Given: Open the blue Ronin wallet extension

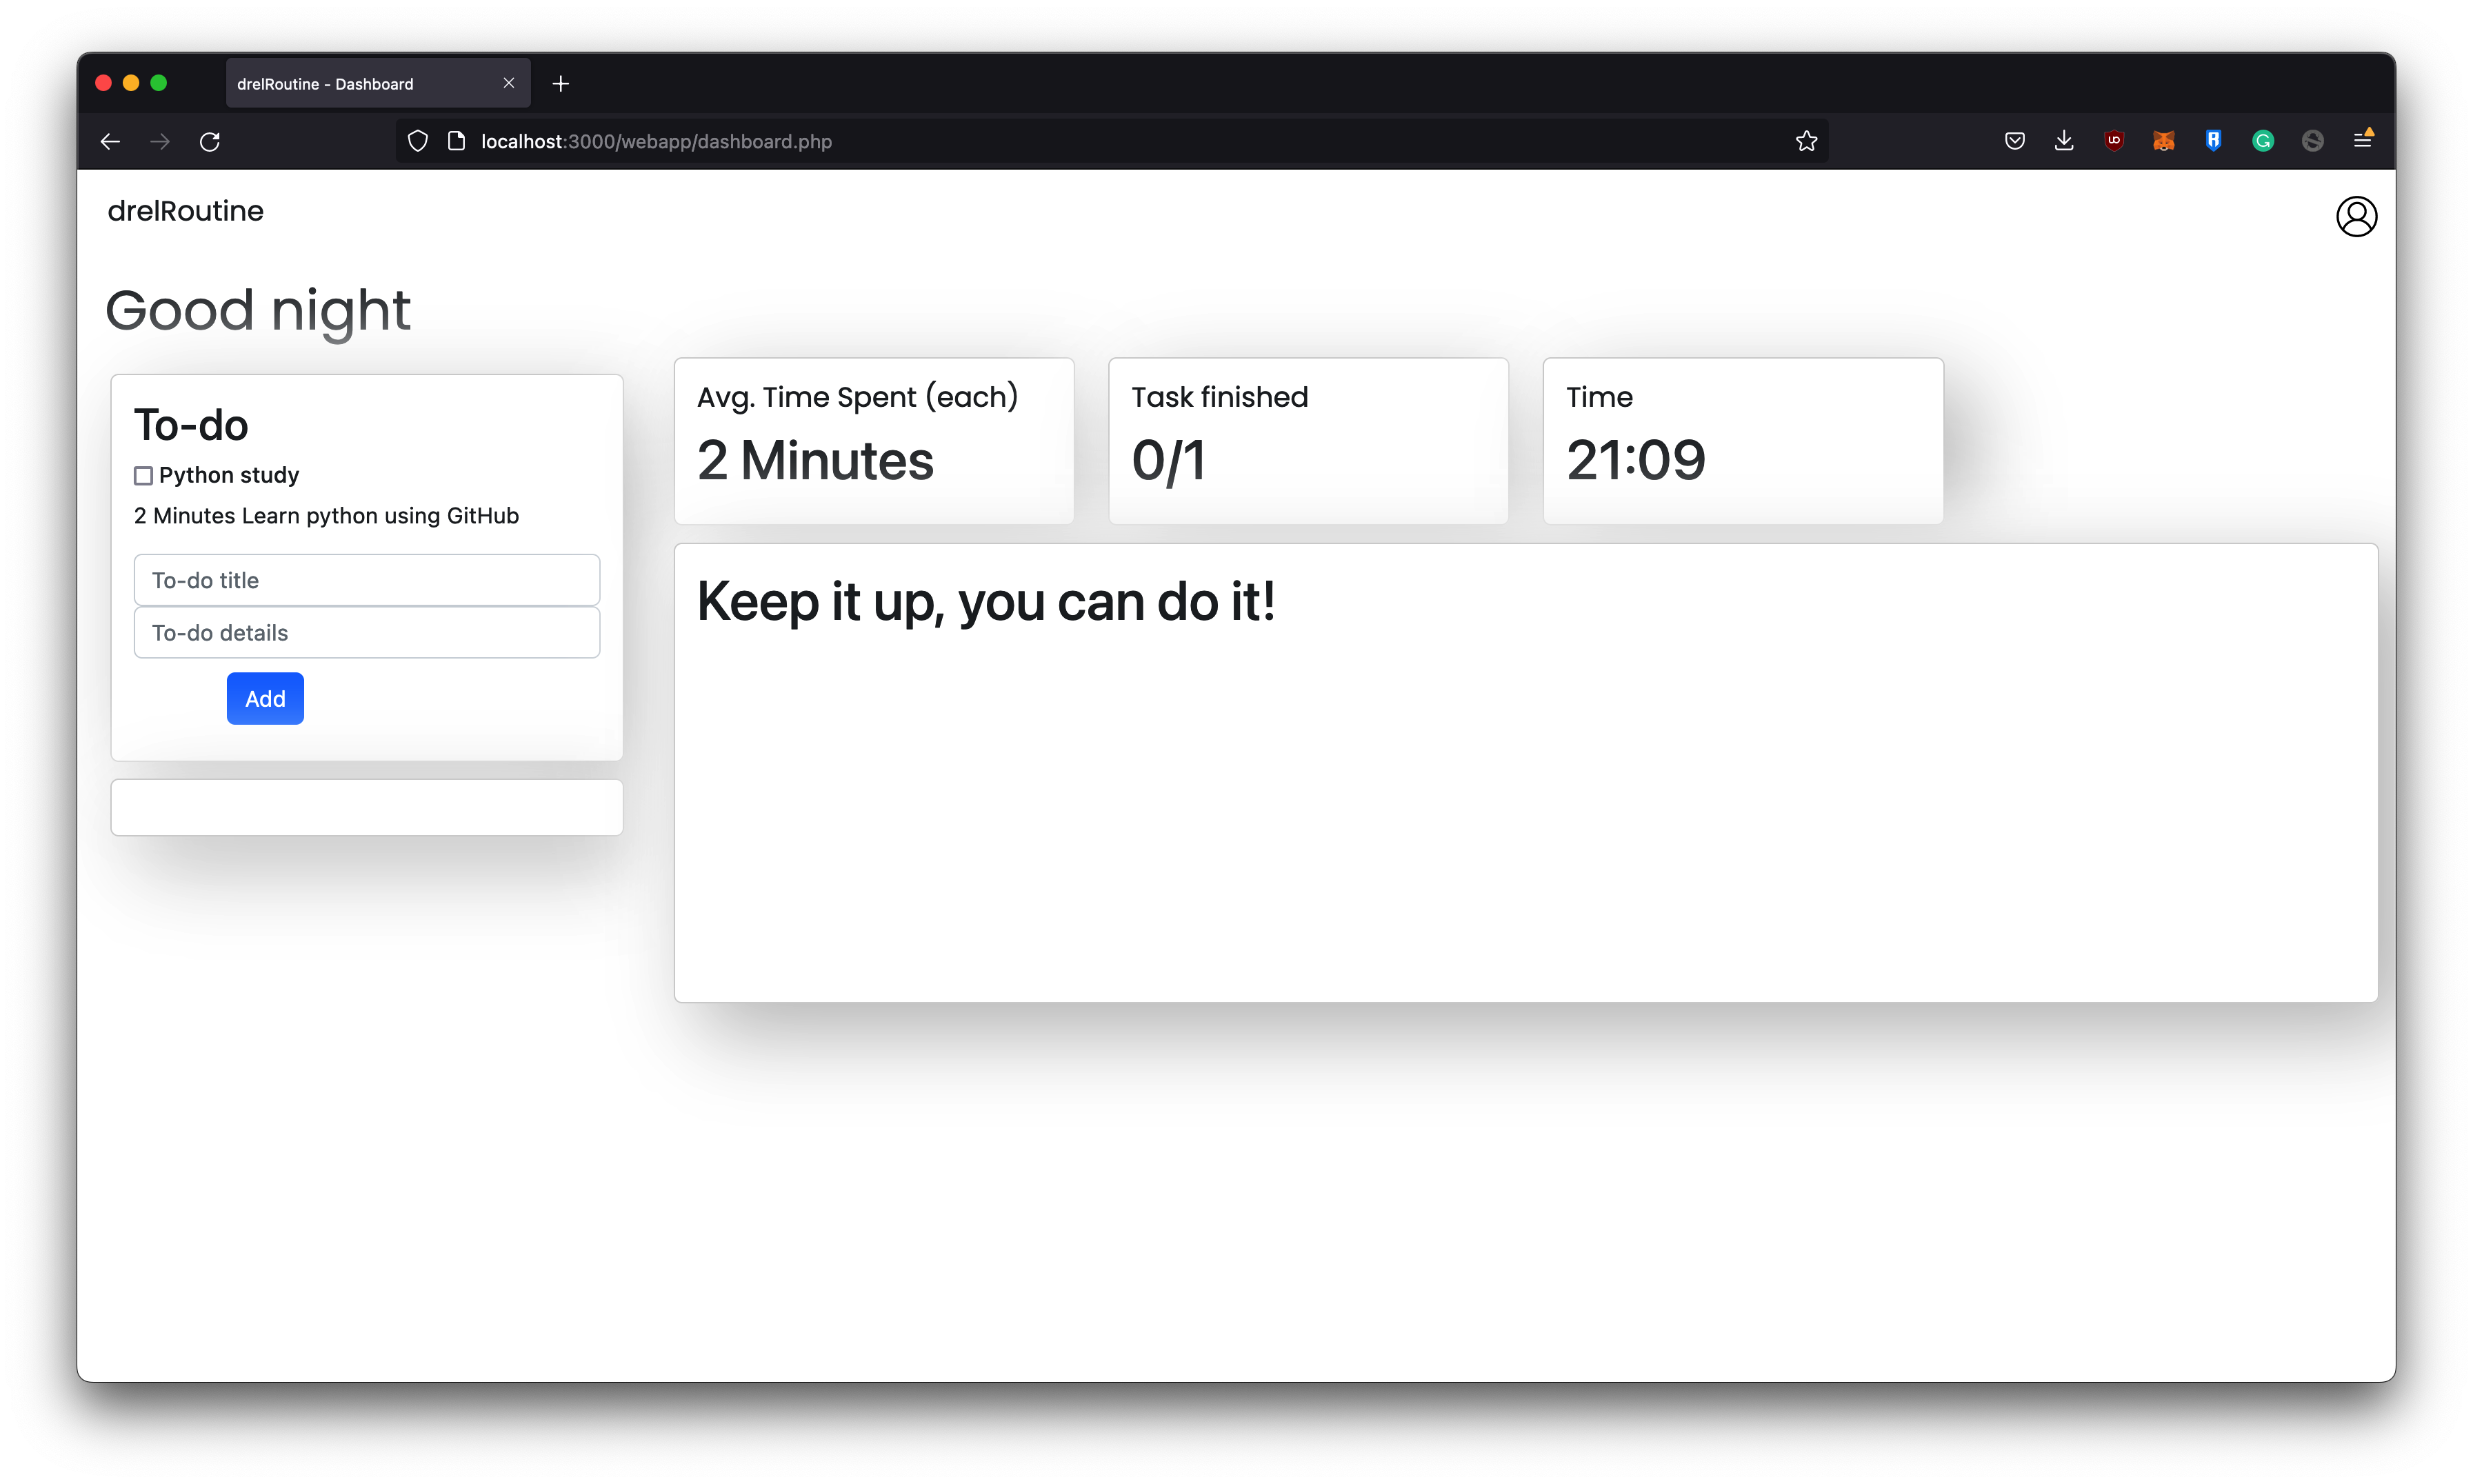Looking at the screenshot, I should 2212,141.
